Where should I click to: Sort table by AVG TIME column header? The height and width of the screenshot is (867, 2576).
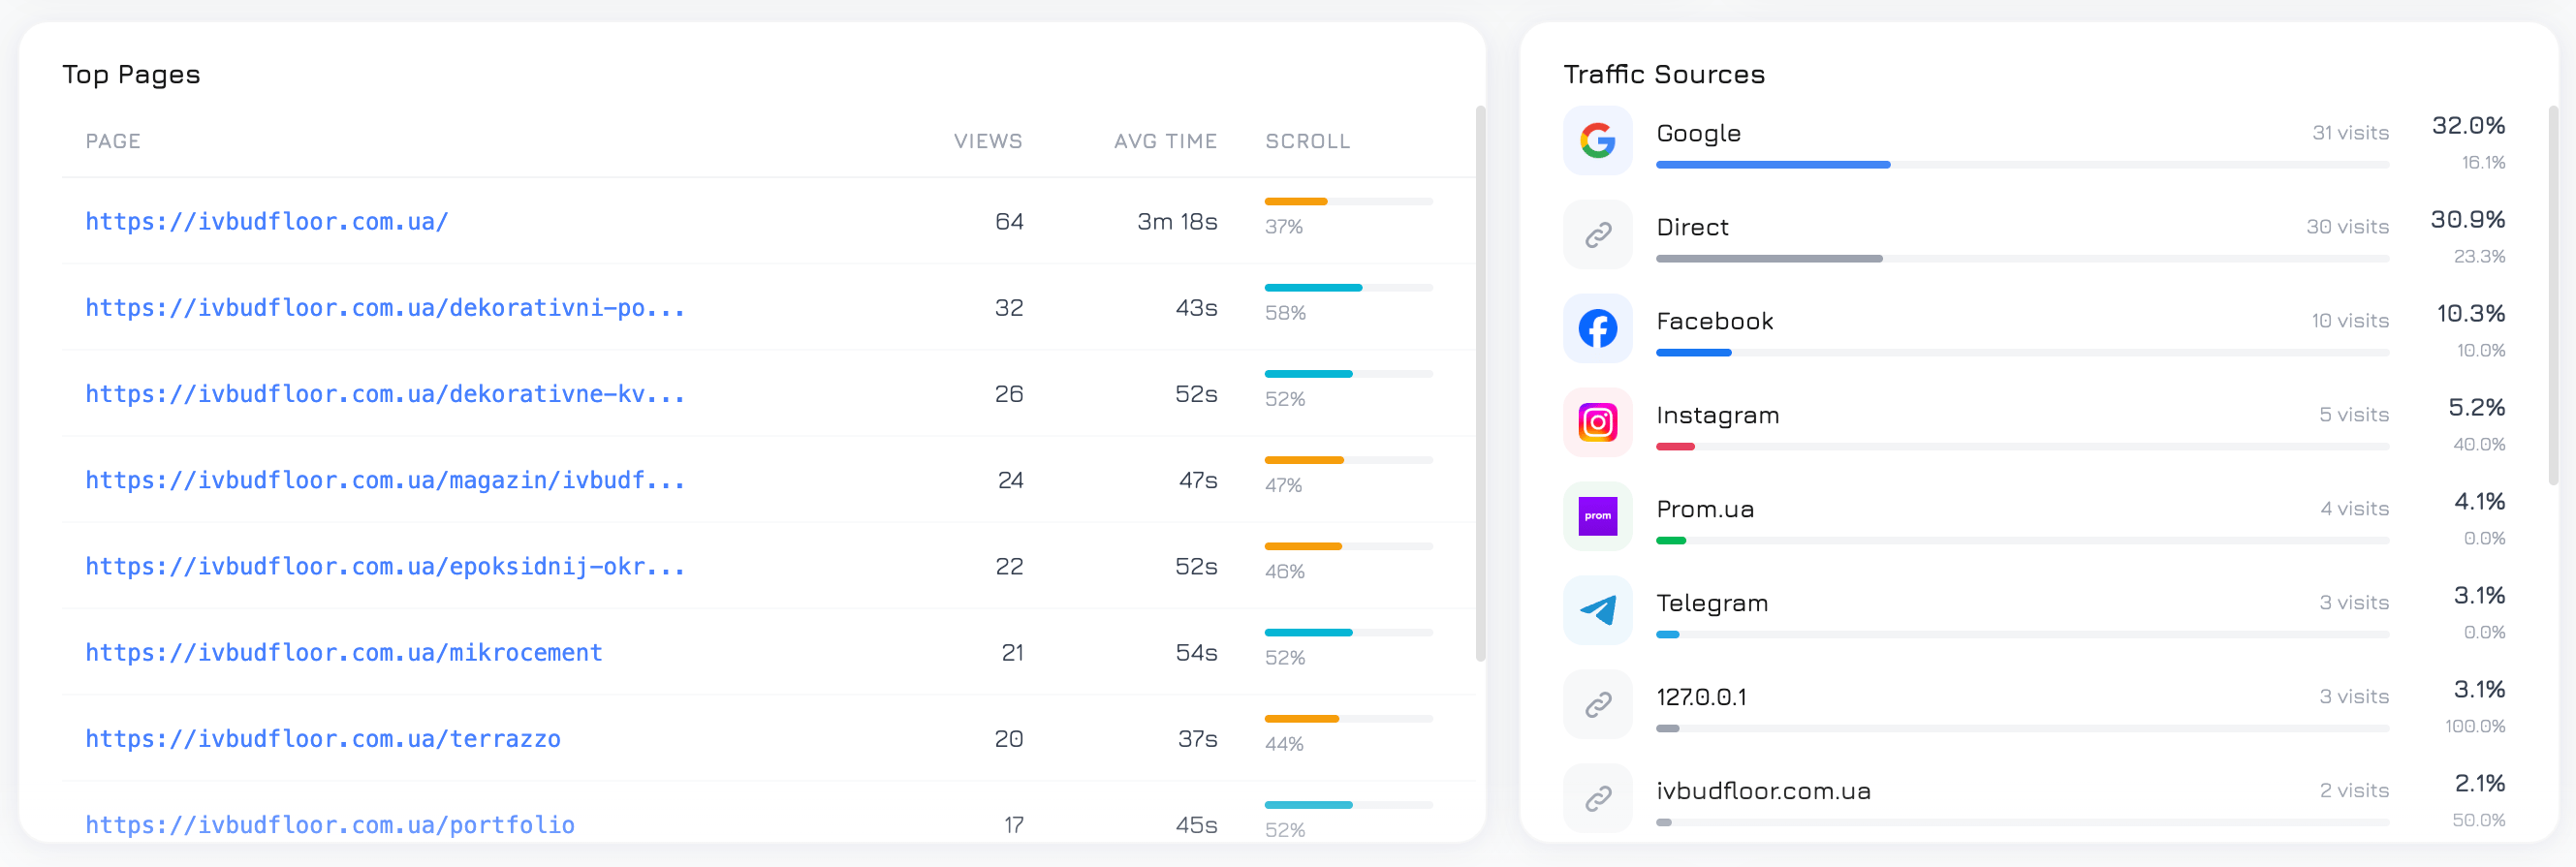tap(1165, 141)
